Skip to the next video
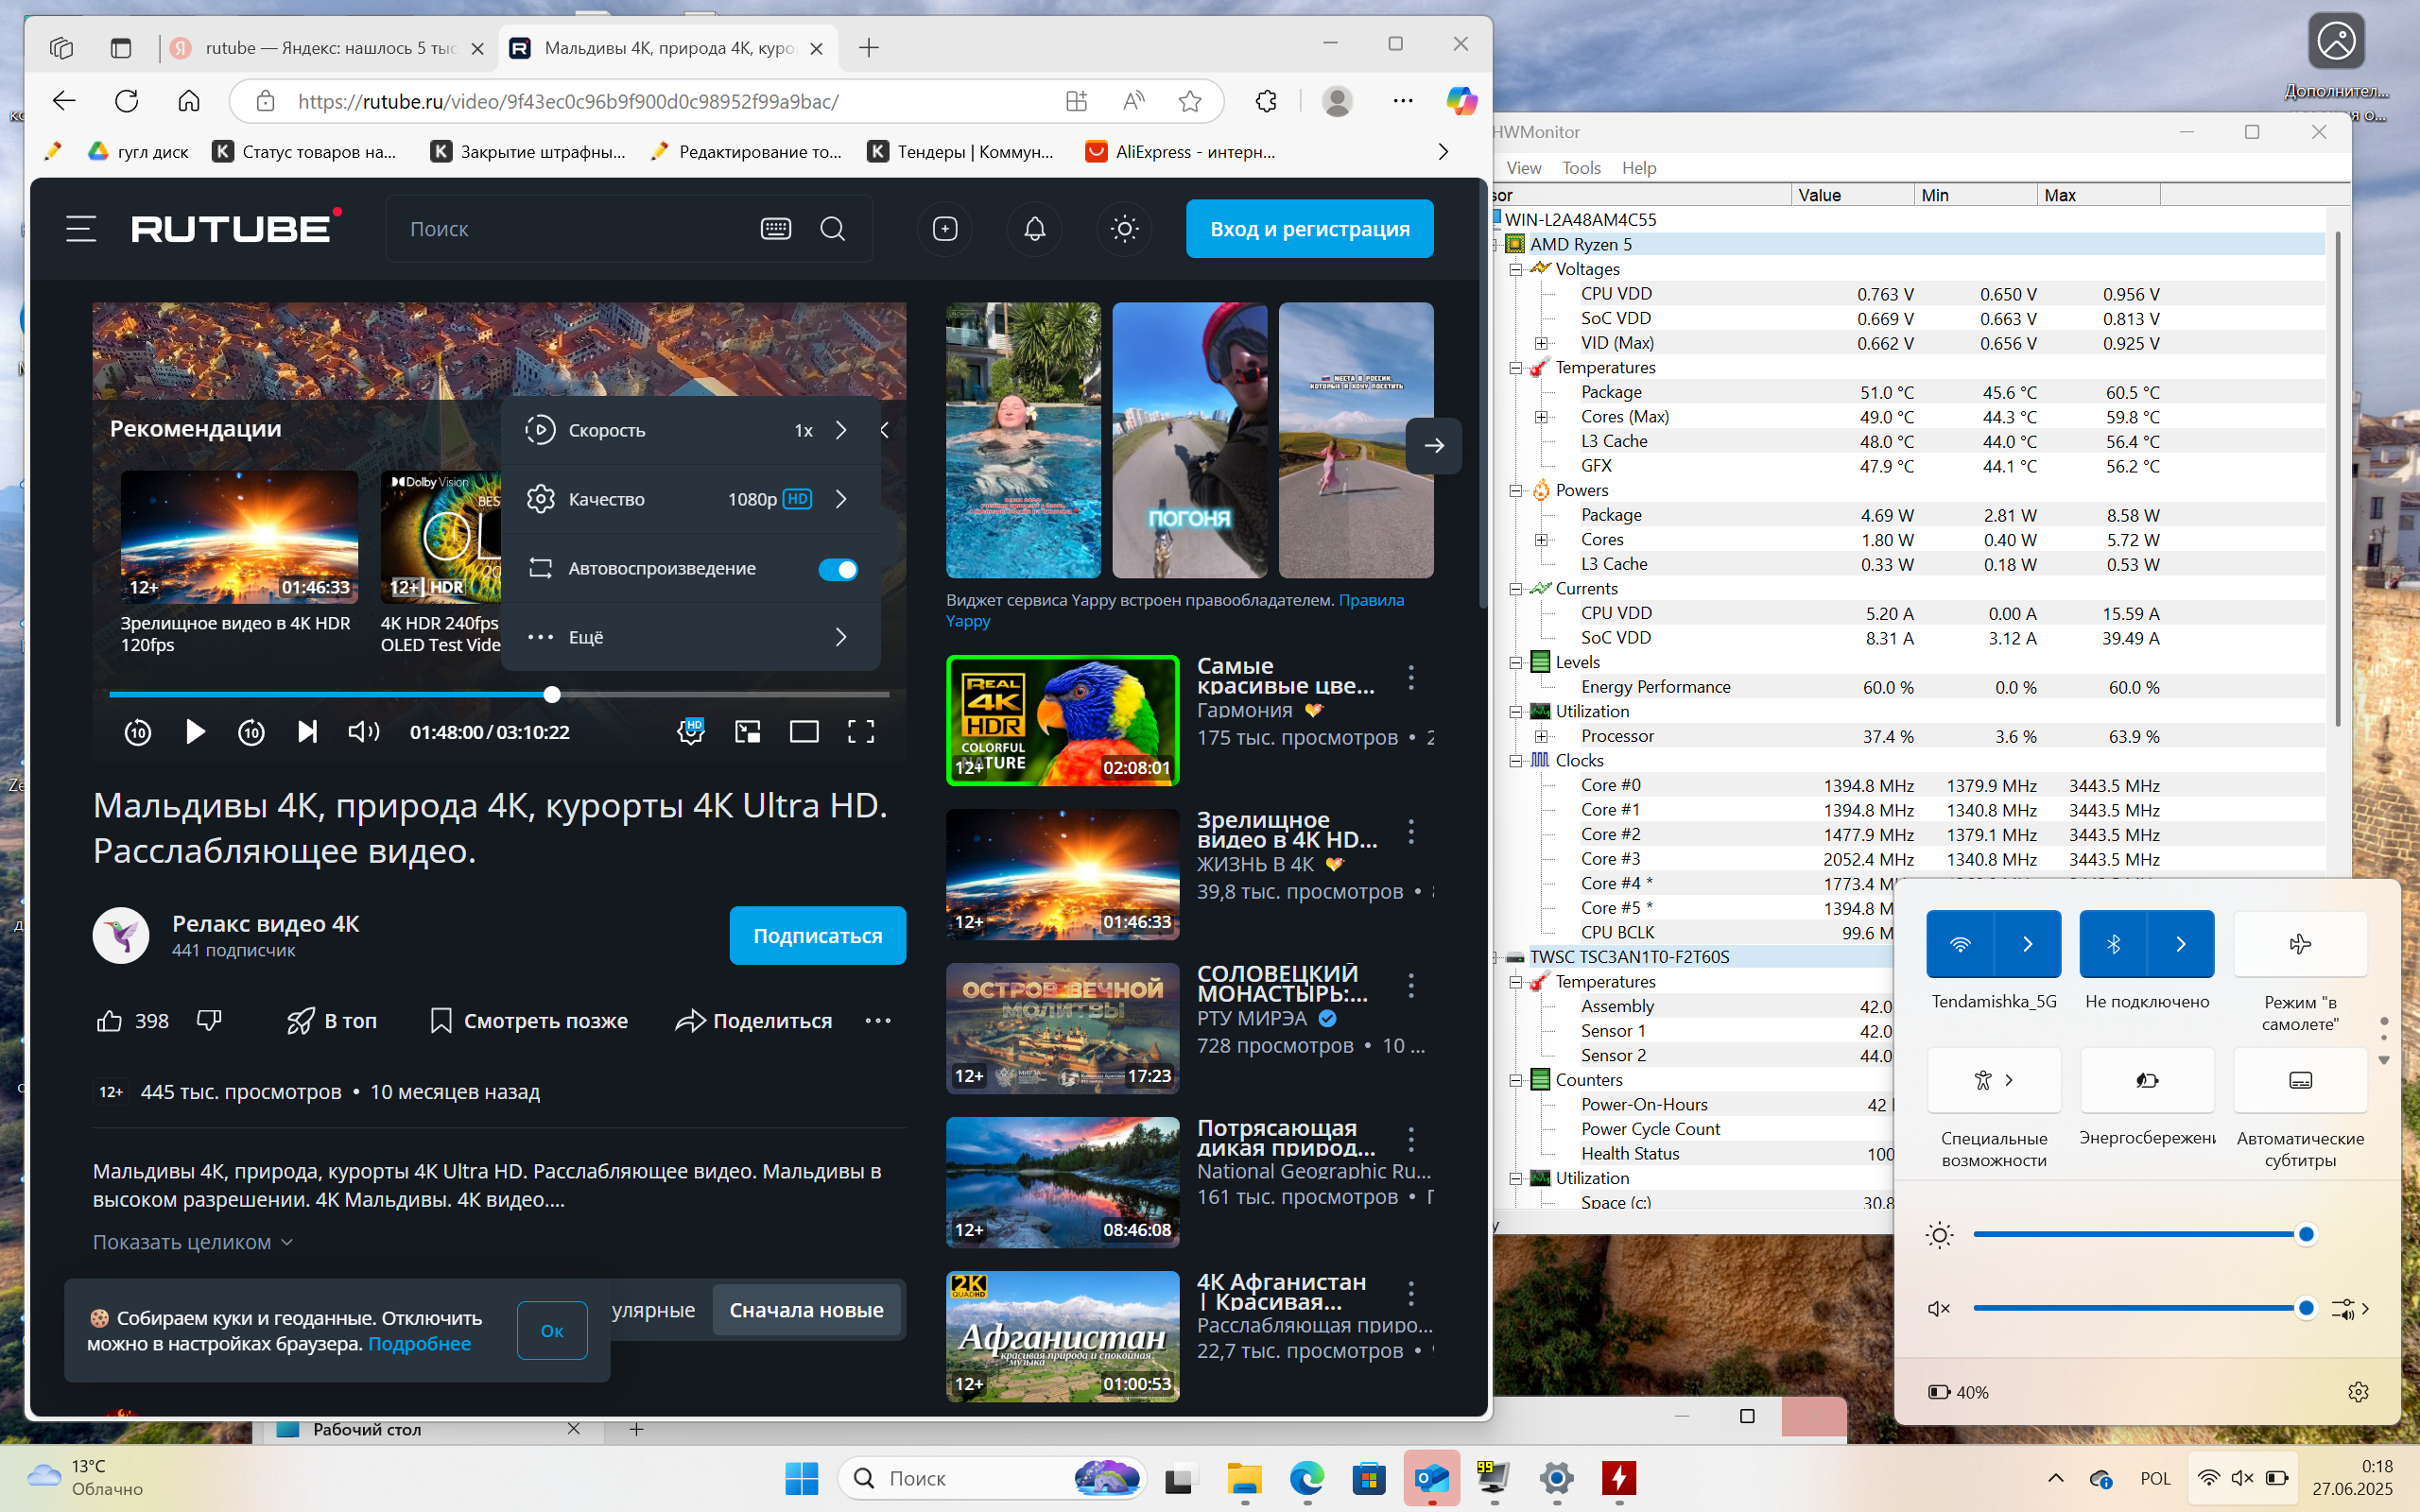The width and height of the screenshot is (2420, 1512). tap(307, 732)
